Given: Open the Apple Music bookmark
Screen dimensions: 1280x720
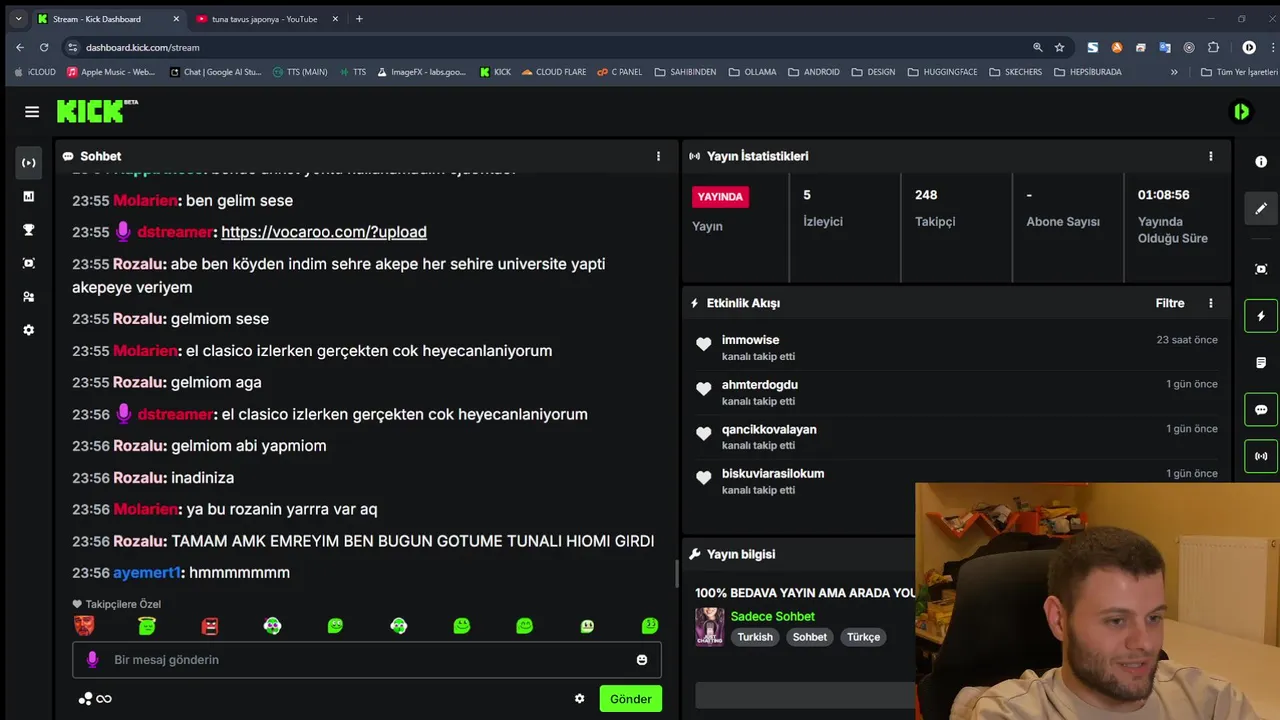Looking at the screenshot, I should click(111, 72).
